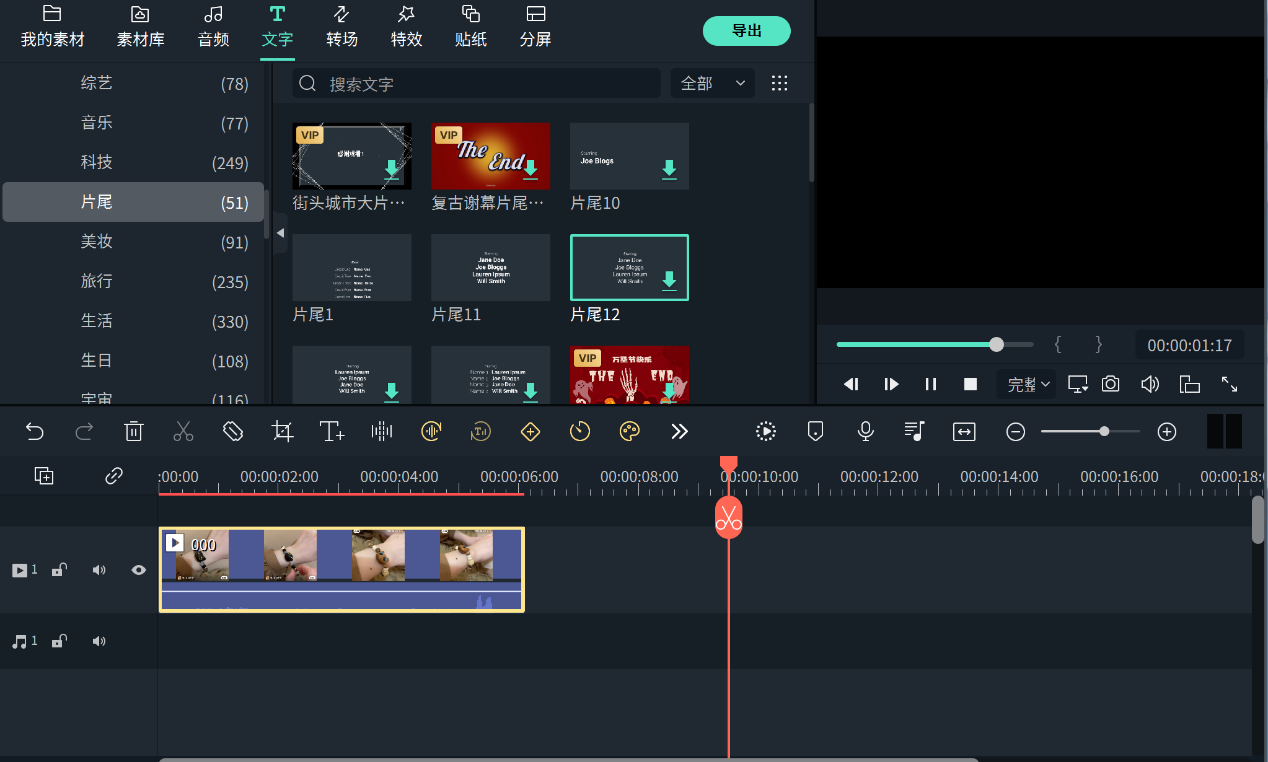Switch to the 贴纸 tab

470,27
